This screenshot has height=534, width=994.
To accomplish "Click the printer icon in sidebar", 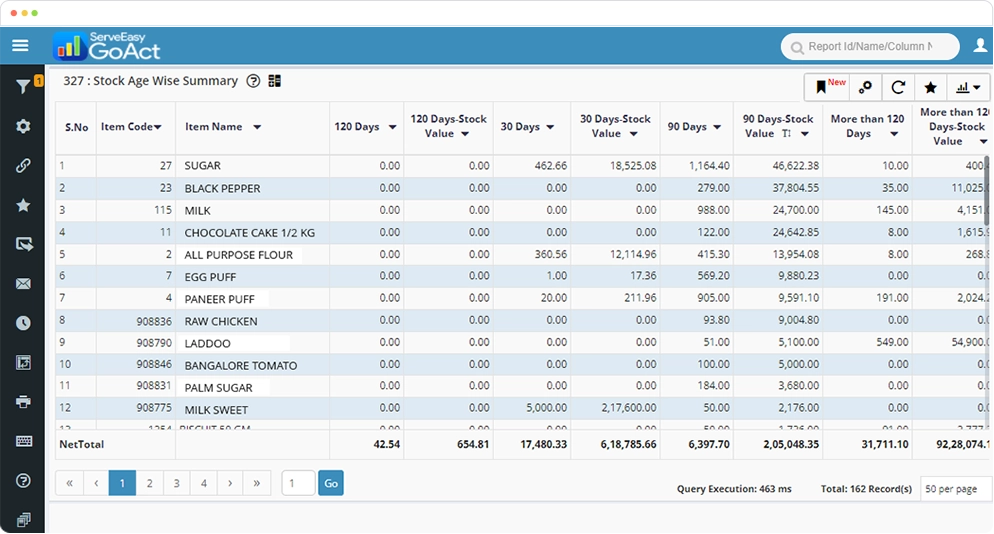I will [x=23, y=402].
